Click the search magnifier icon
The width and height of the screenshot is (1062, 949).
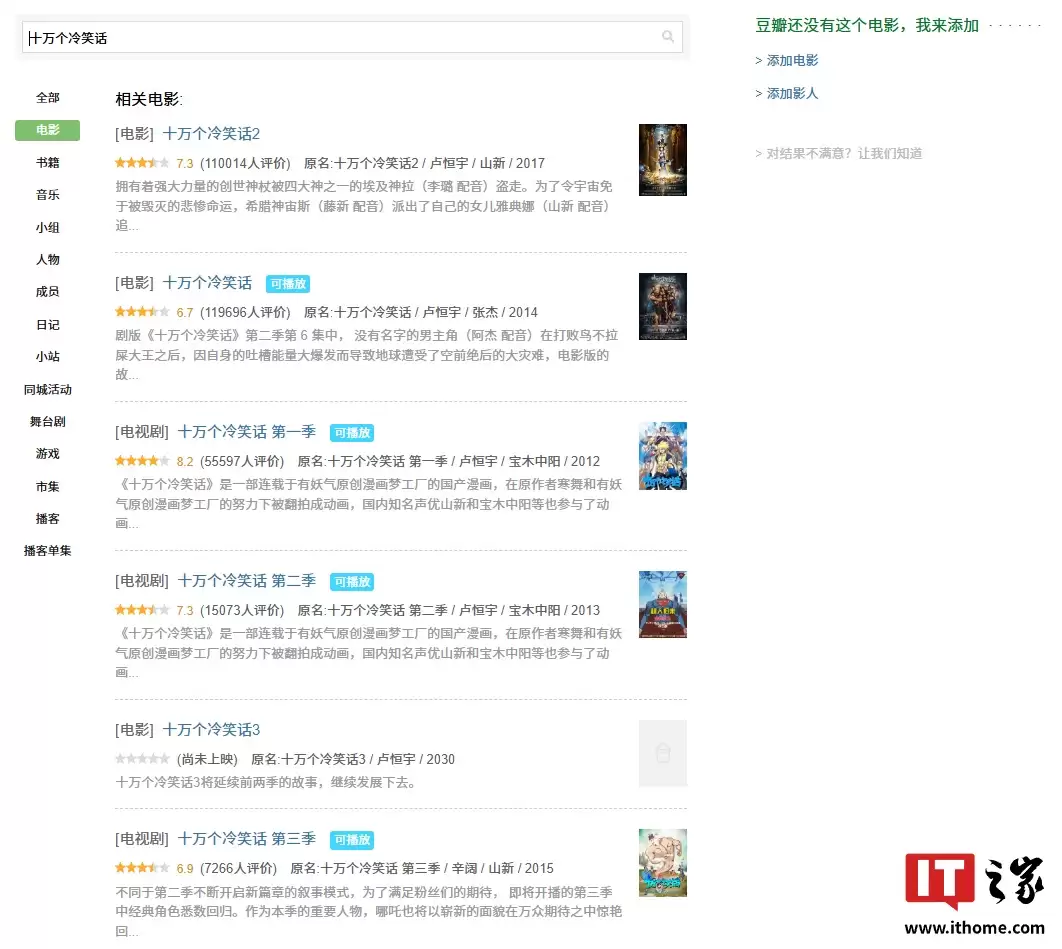(x=668, y=36)
